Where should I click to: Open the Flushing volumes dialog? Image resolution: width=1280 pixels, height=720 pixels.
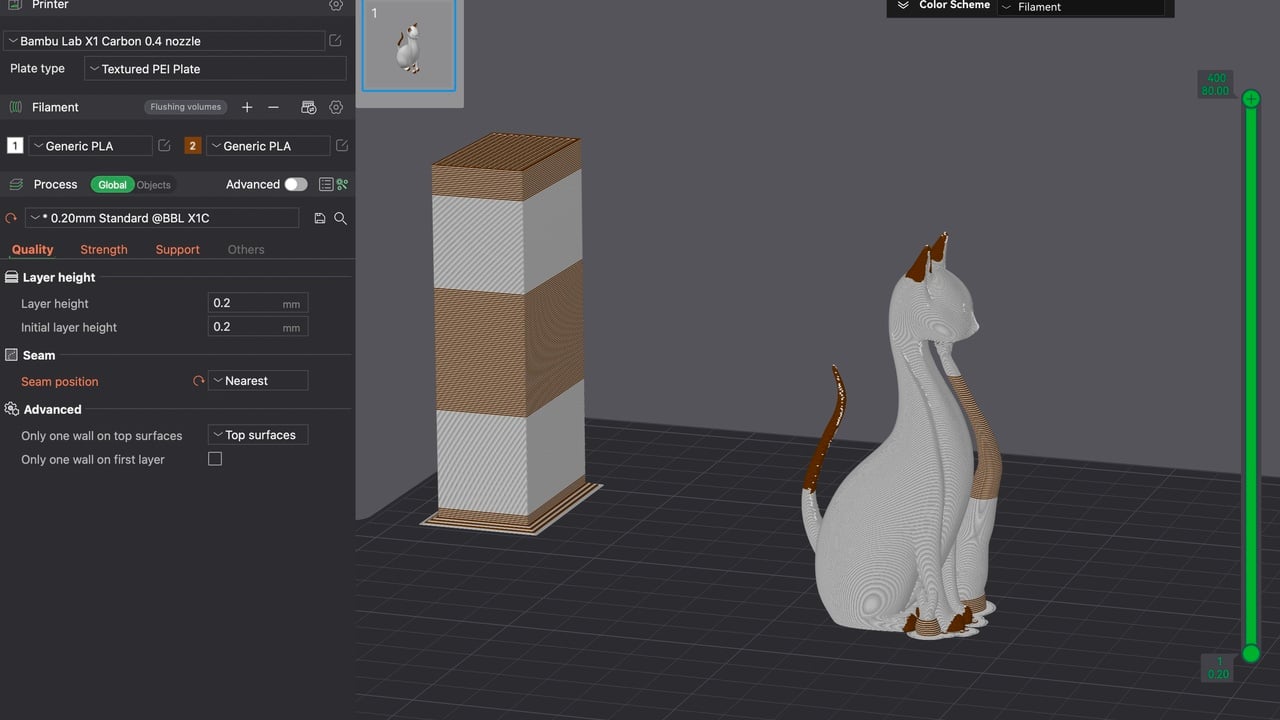click(x=185, y=106)
